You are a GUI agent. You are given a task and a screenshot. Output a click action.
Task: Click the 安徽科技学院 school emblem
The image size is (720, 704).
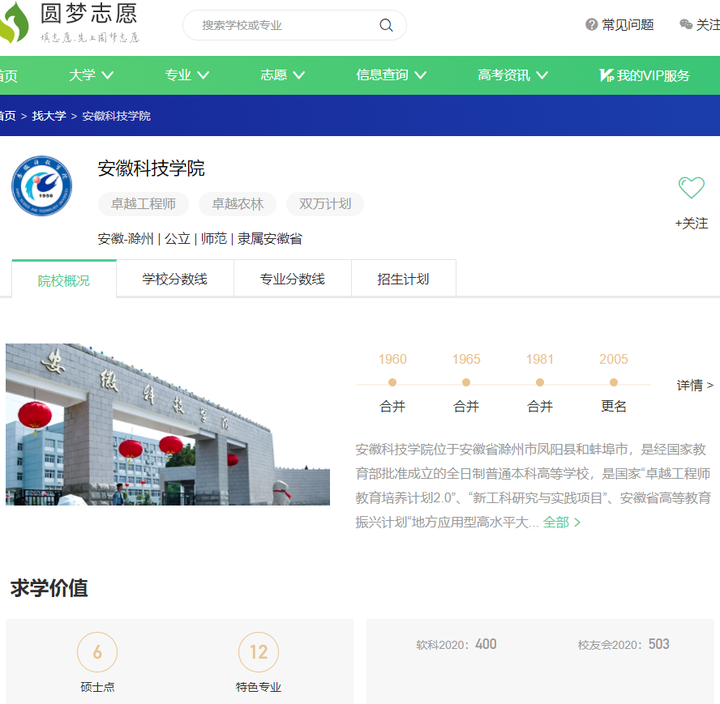pyautogui.click(x=42, y=186)
